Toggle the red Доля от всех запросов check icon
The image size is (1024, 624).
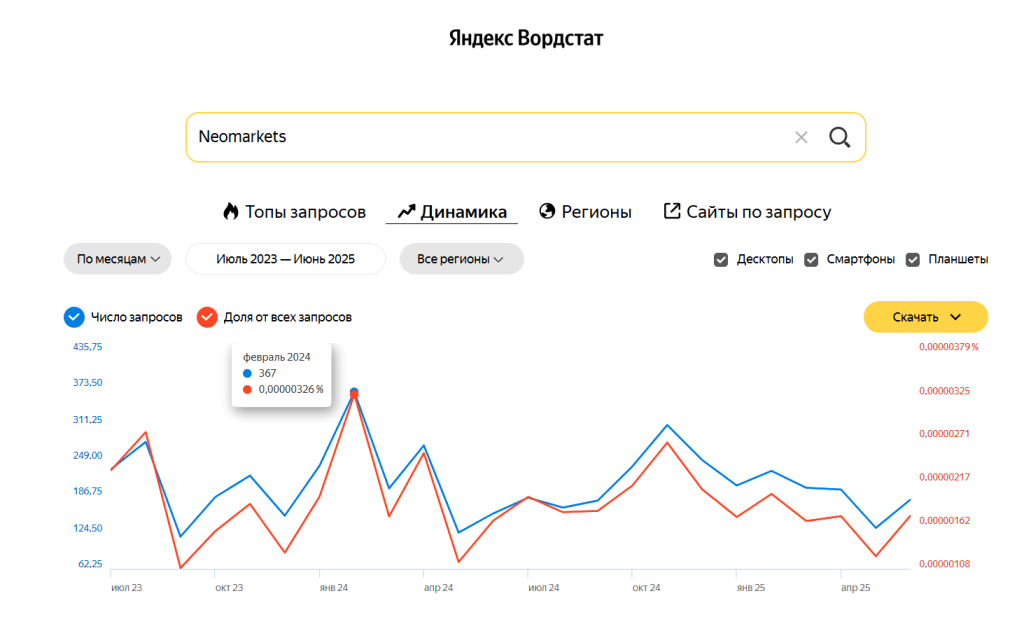pos(207,317)
